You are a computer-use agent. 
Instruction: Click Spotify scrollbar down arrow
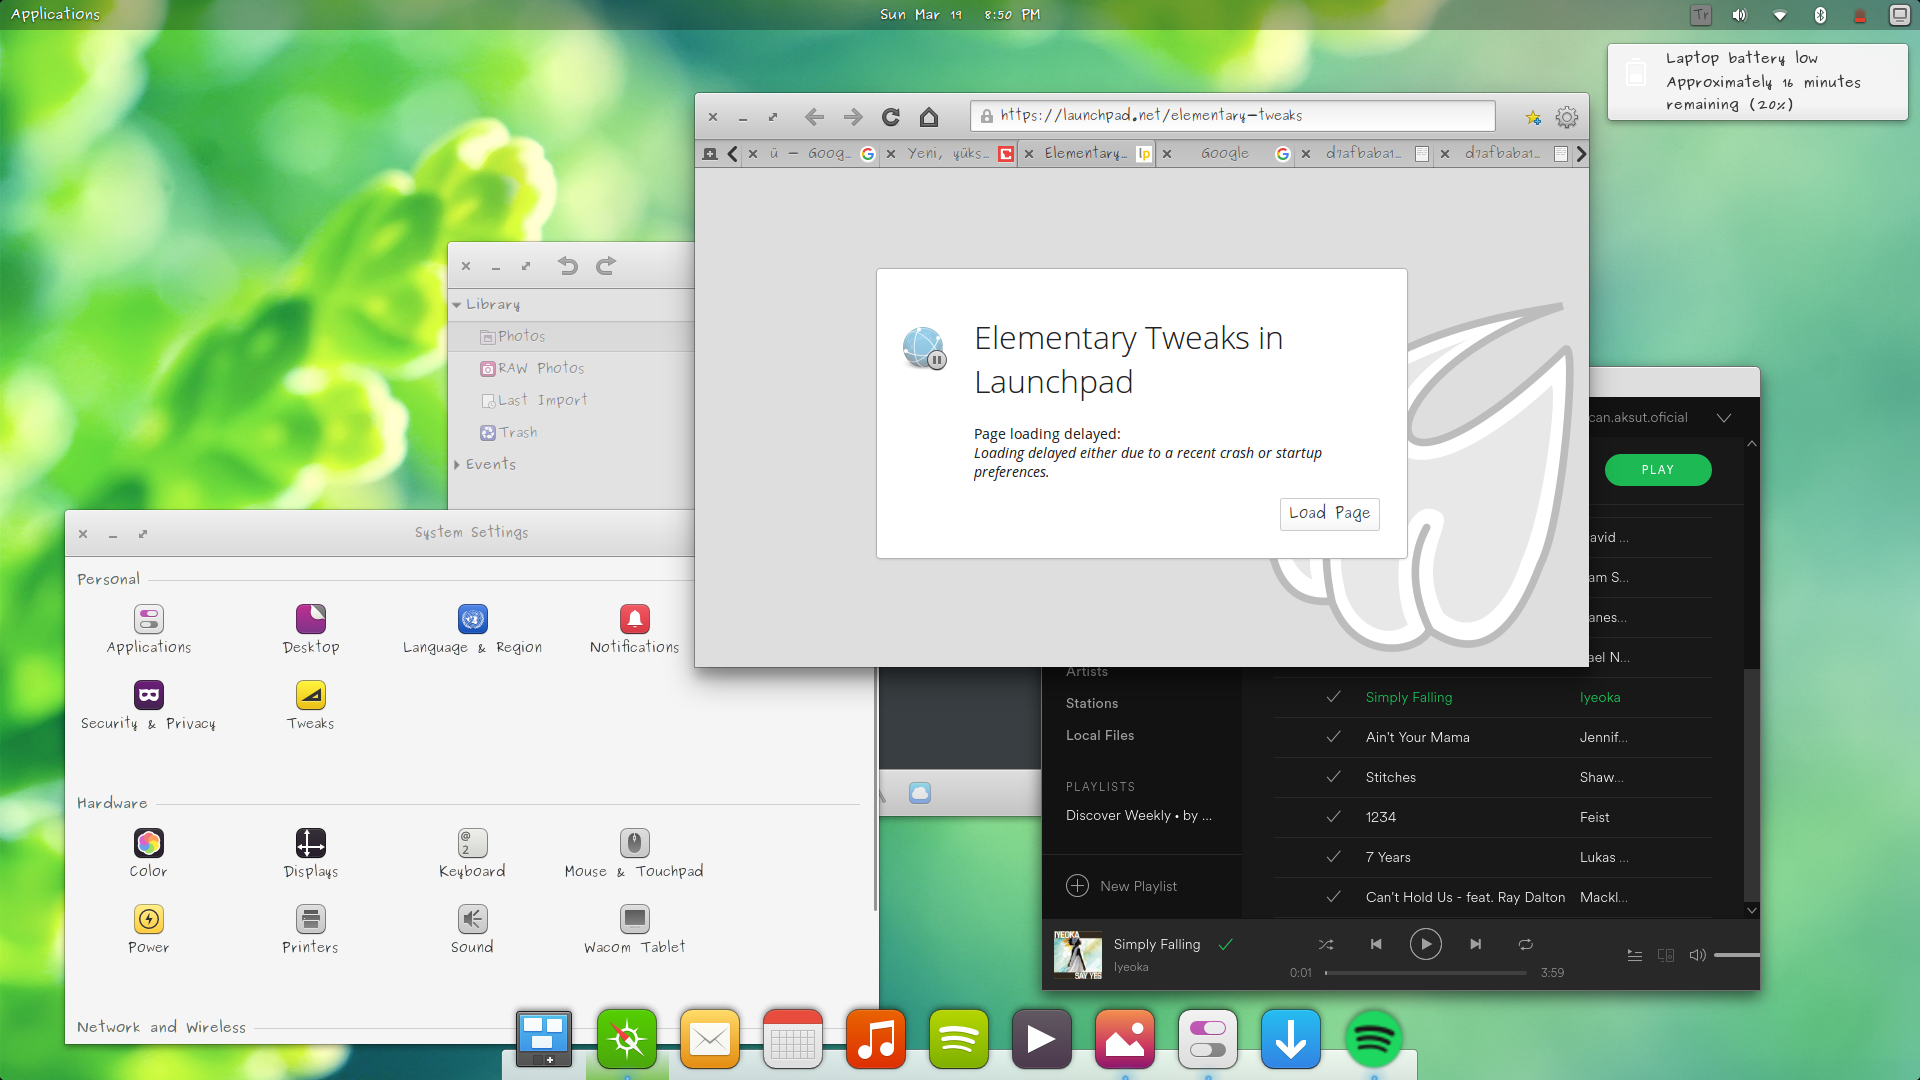tap(1751, 910)
